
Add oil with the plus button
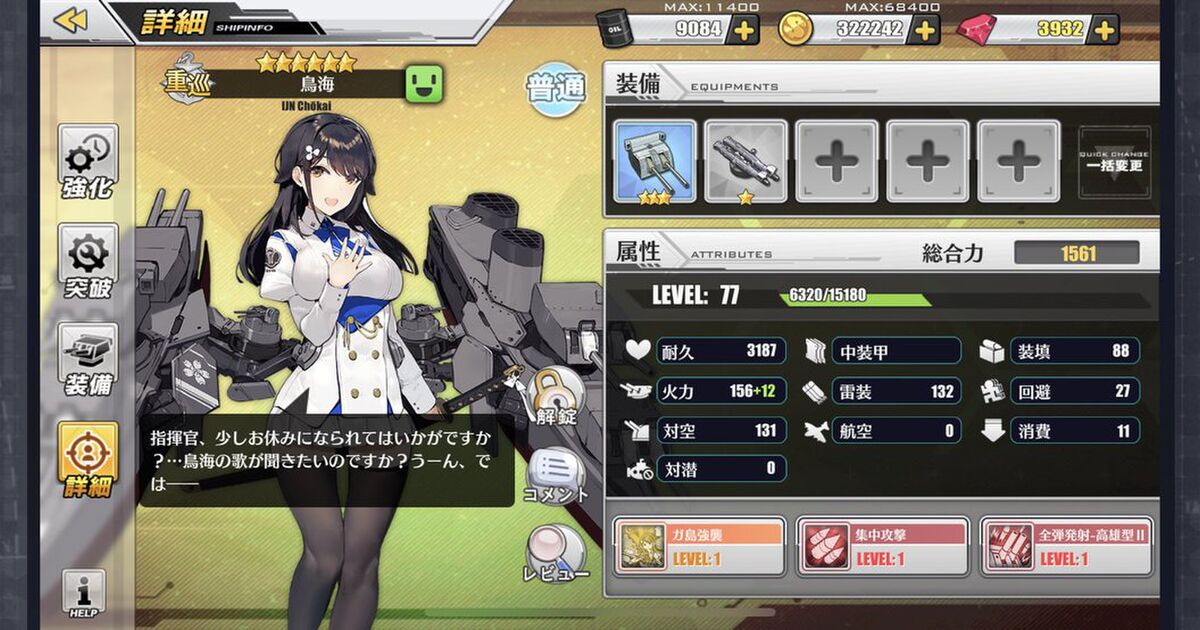pyautogui.click(x=743, y=29)
